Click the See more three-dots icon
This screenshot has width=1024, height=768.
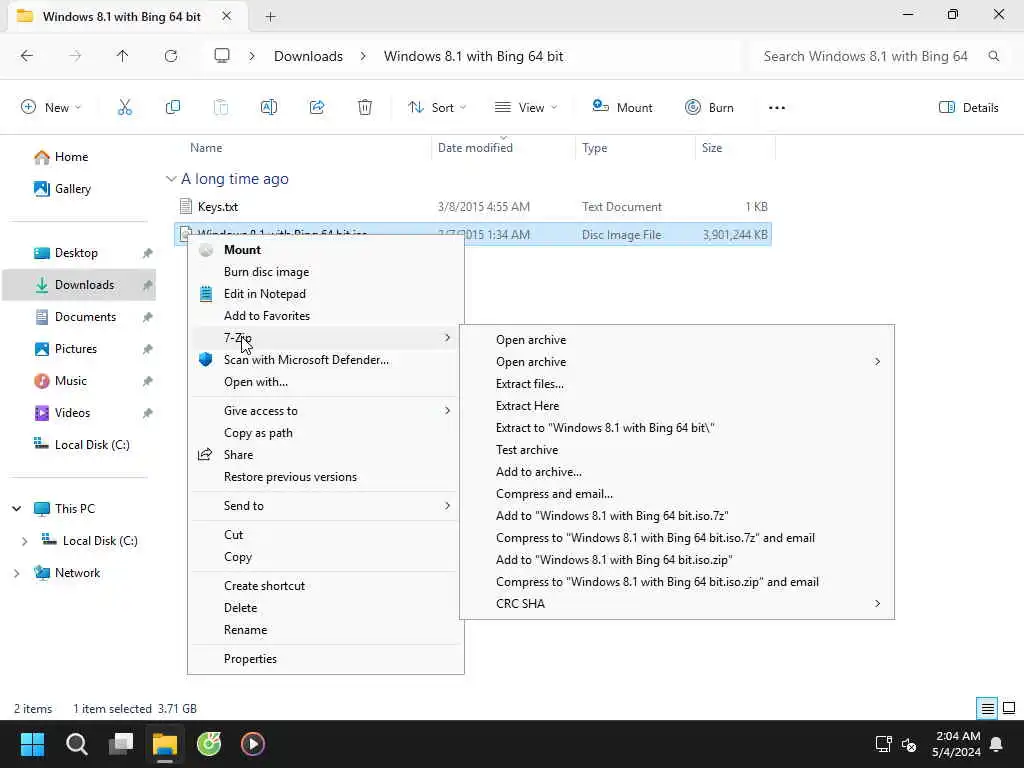(x=776, y=108)
